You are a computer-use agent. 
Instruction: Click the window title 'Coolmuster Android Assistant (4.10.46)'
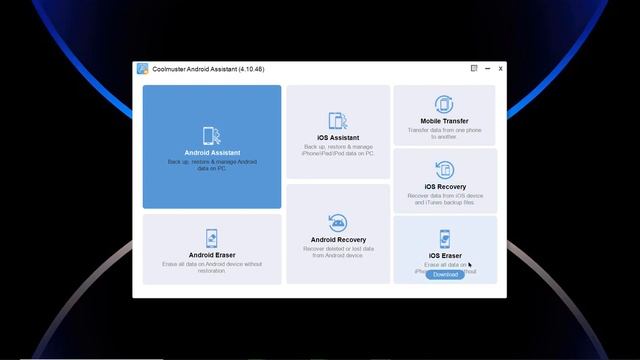[x=208, y=69]
